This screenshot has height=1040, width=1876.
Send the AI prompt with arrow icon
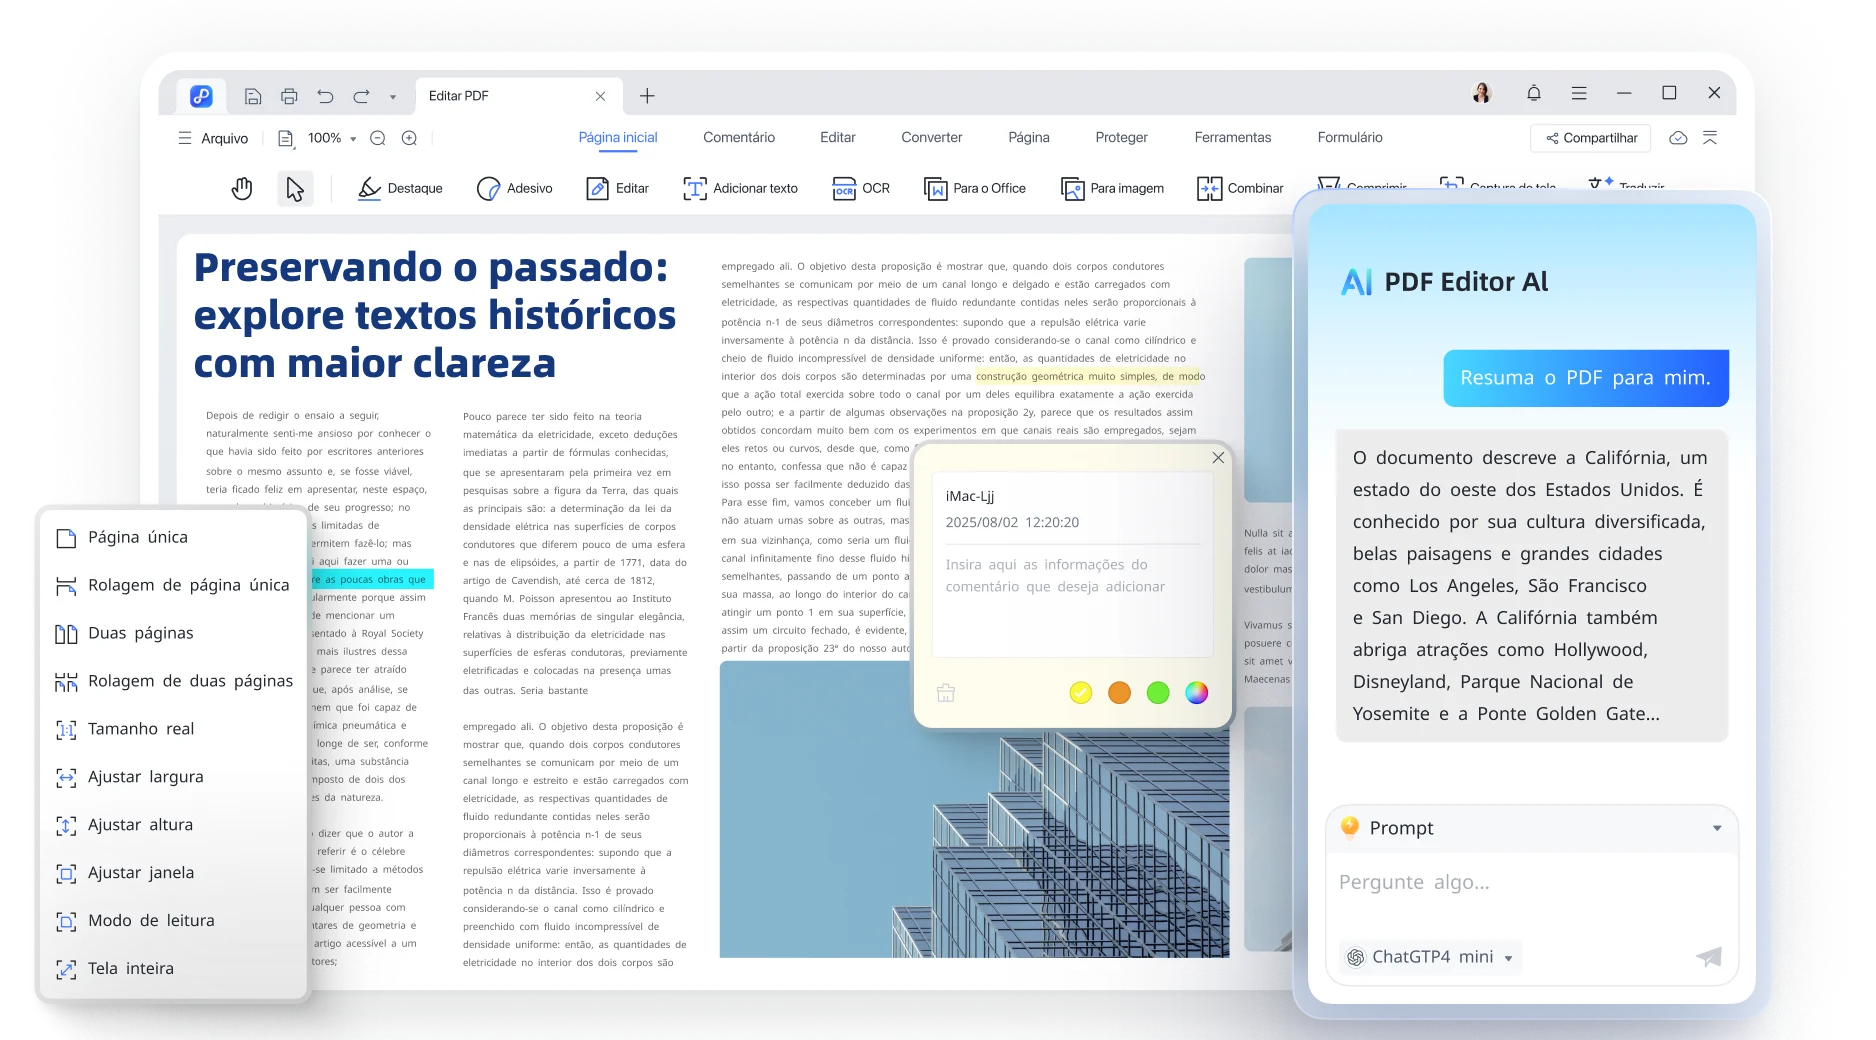(1709, 957)
